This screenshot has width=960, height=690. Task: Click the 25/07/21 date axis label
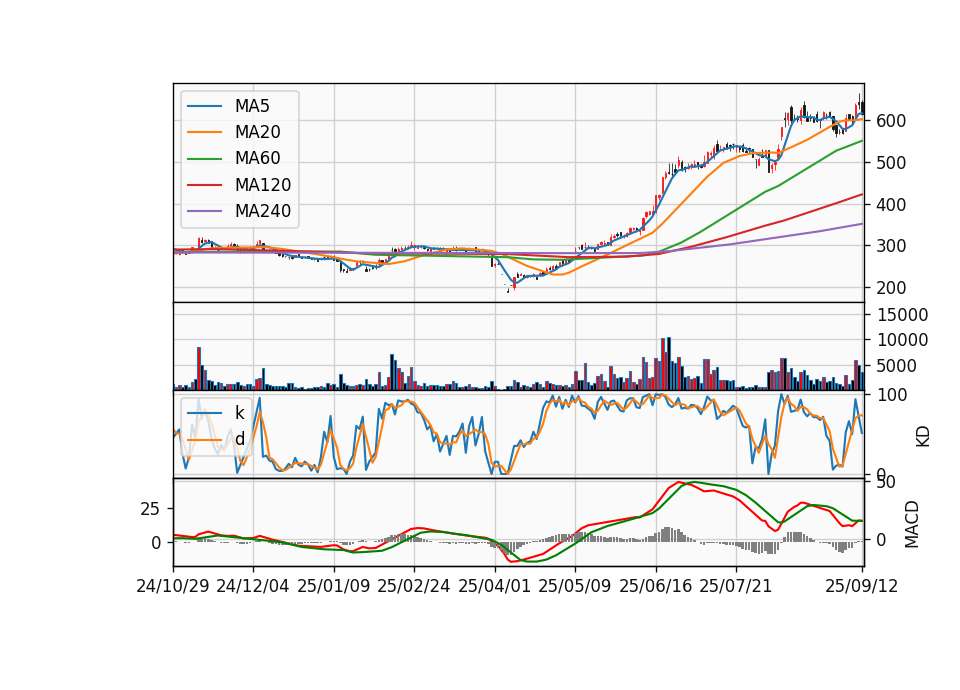[x=736, y=586]
